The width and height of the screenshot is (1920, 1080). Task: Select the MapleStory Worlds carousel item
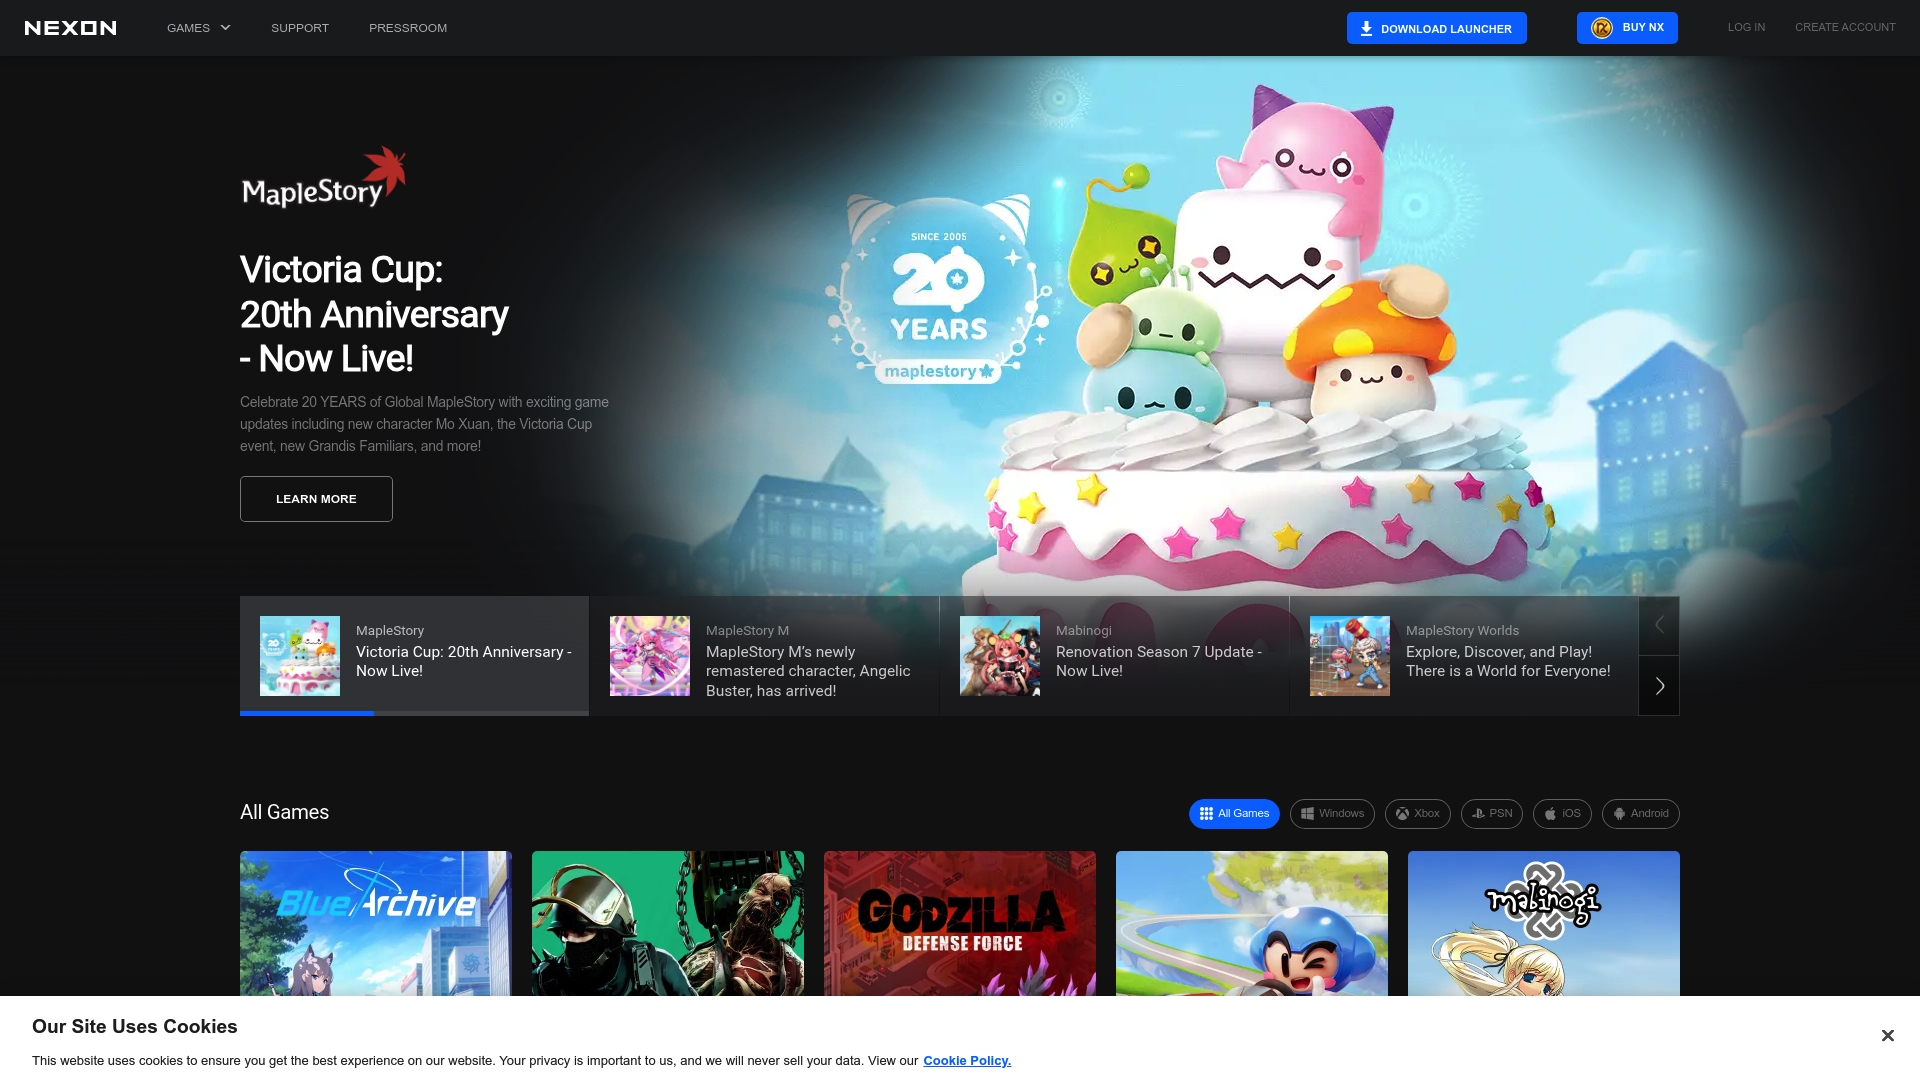(x=1464, y=656)
